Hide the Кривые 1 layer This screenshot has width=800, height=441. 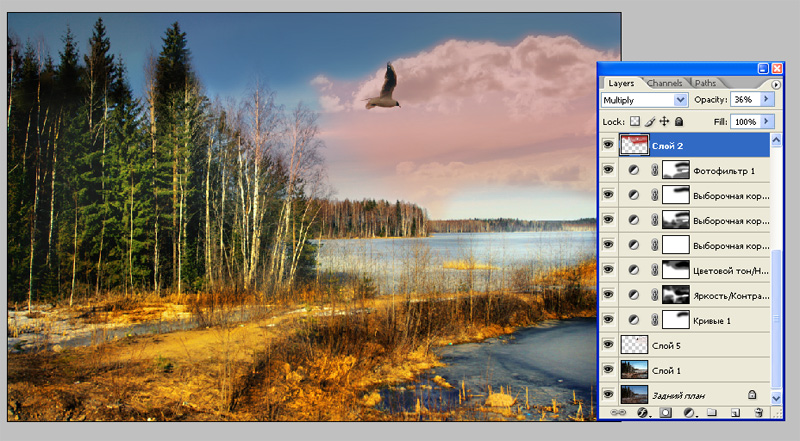(608, 320)
